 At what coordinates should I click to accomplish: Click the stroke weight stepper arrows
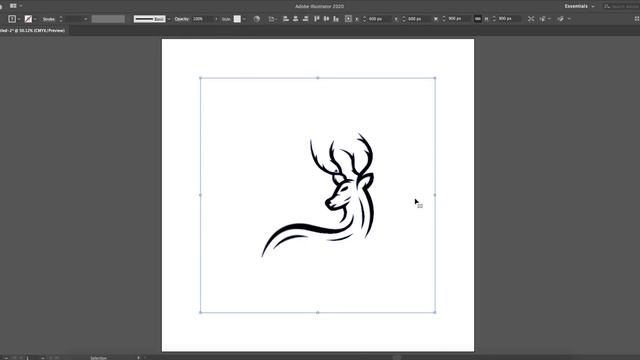(x=61, y=19)
